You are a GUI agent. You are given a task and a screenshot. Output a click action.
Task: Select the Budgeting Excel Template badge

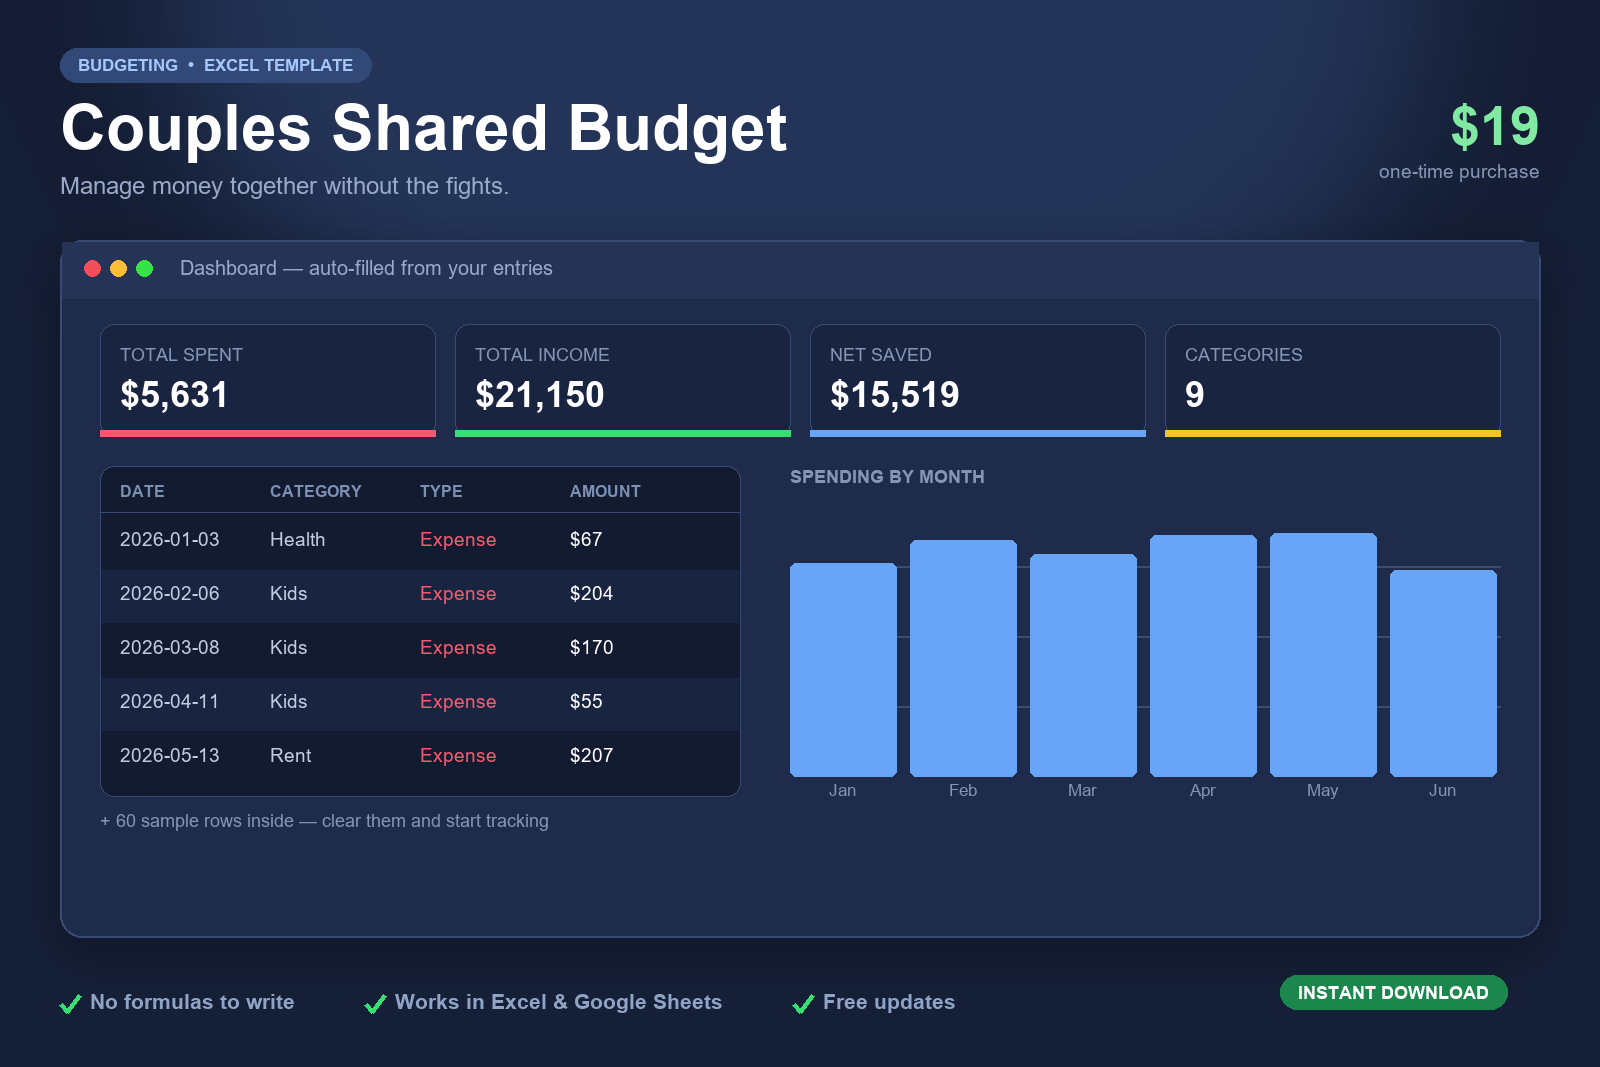pos(216,65)
